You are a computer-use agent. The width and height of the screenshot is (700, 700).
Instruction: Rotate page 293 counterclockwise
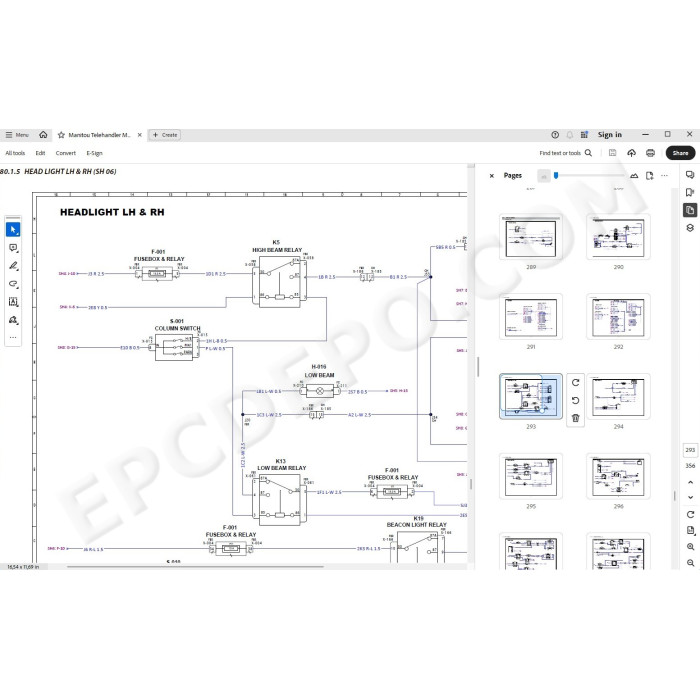click(x=575, y=400)
